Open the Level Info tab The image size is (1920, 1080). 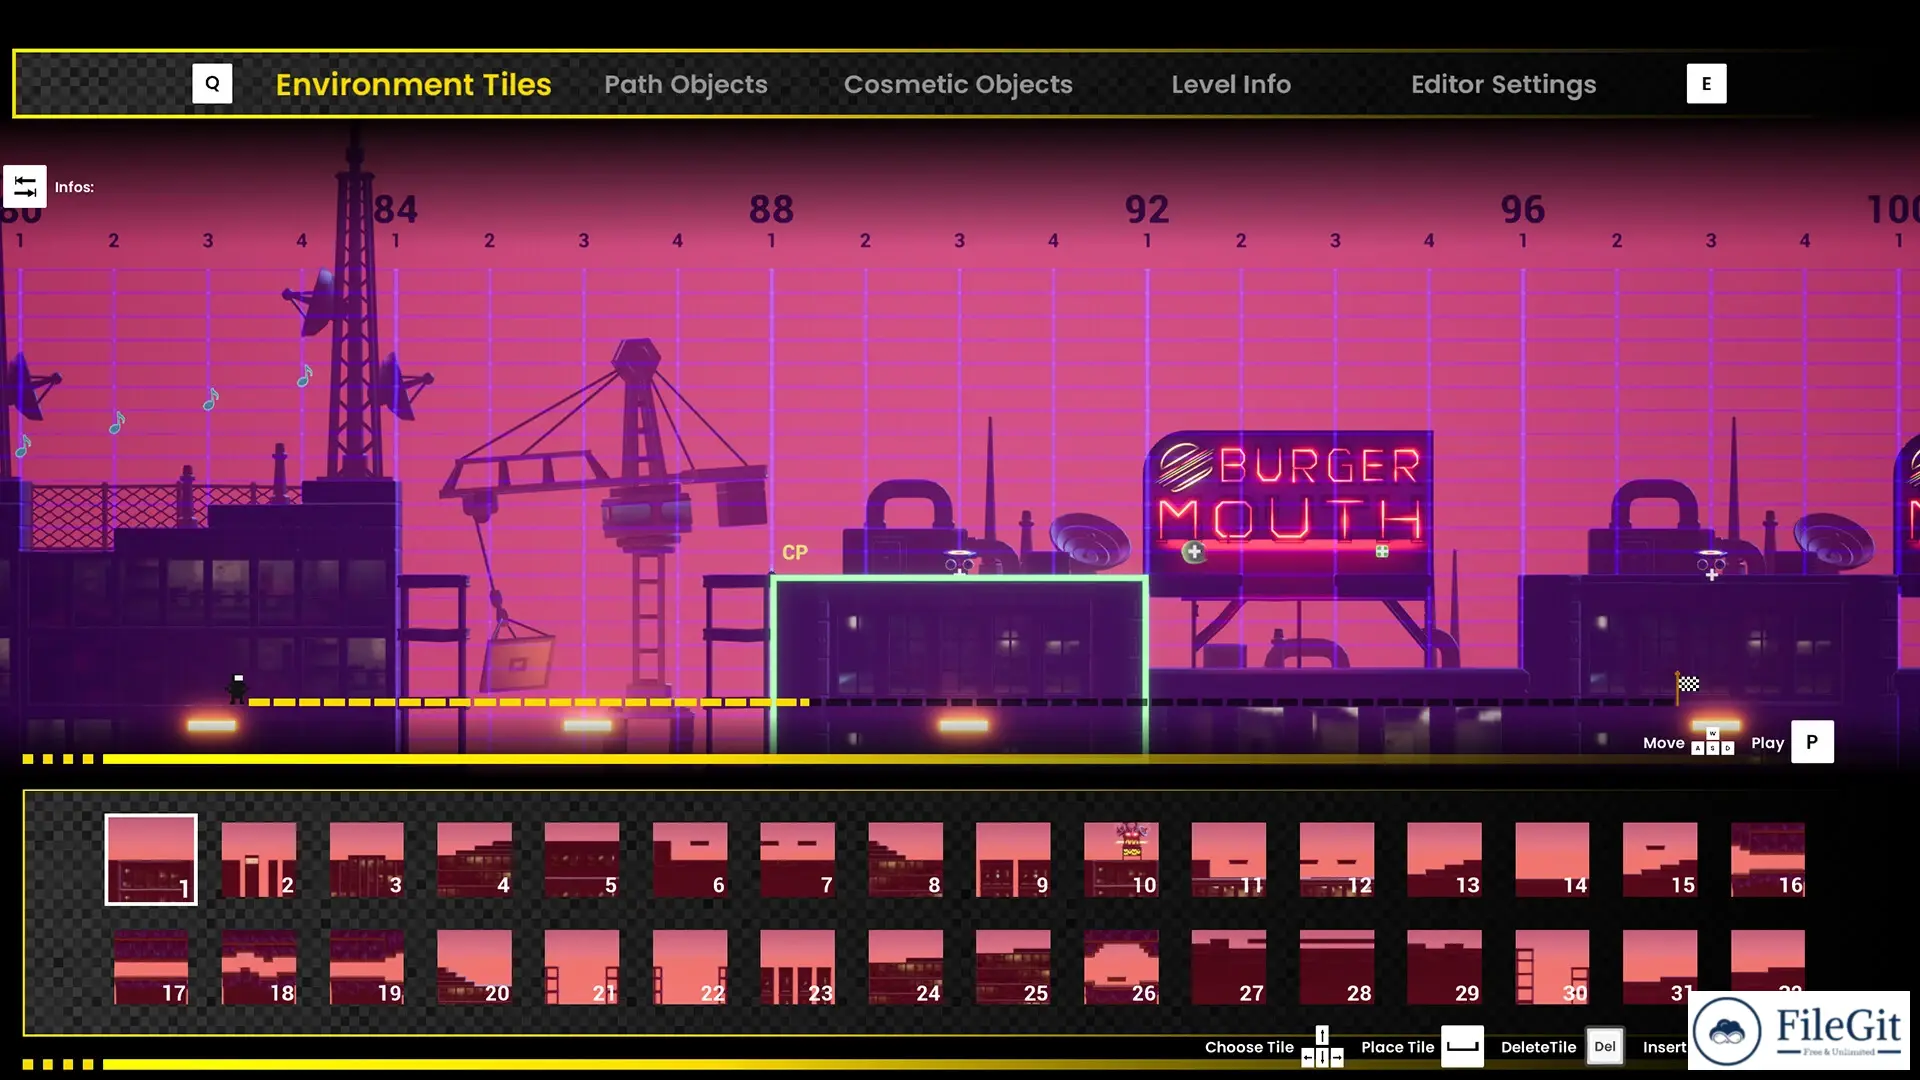click(1231, 84)
